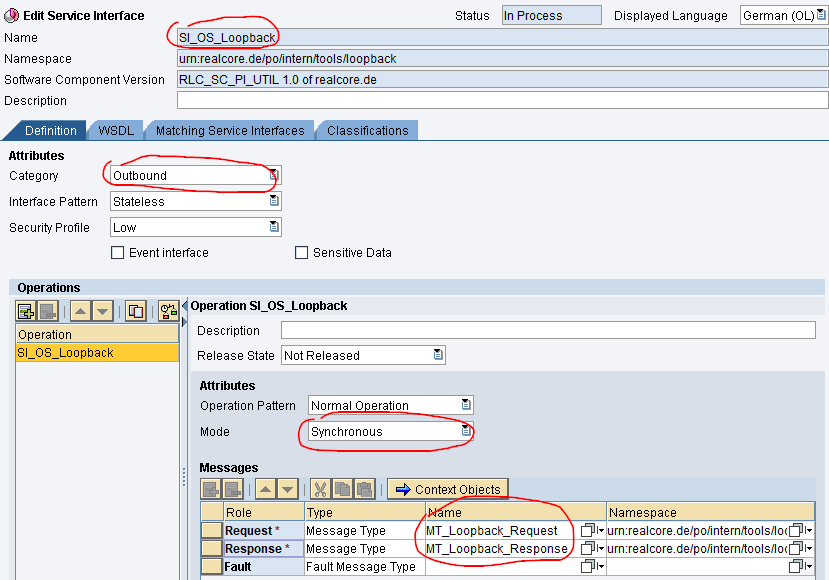
Task: Click into the top Description input field
Action: (502, 101)
